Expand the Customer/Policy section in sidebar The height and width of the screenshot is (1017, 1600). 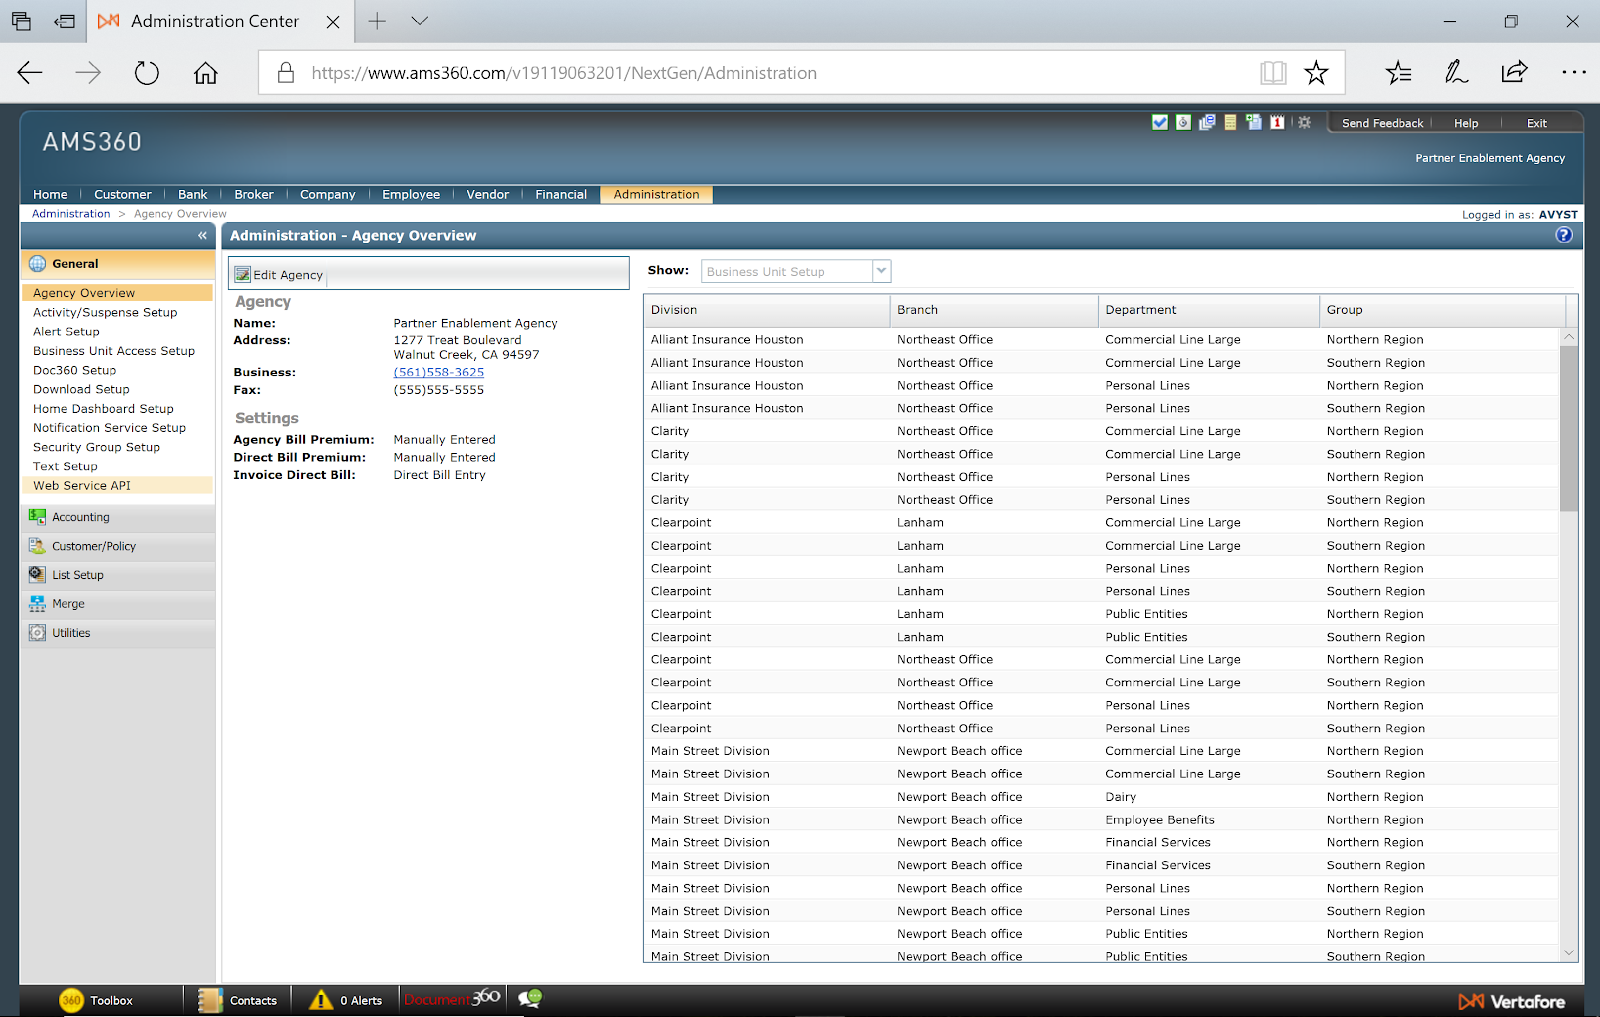pyautogui.click(x=118, y=546)
